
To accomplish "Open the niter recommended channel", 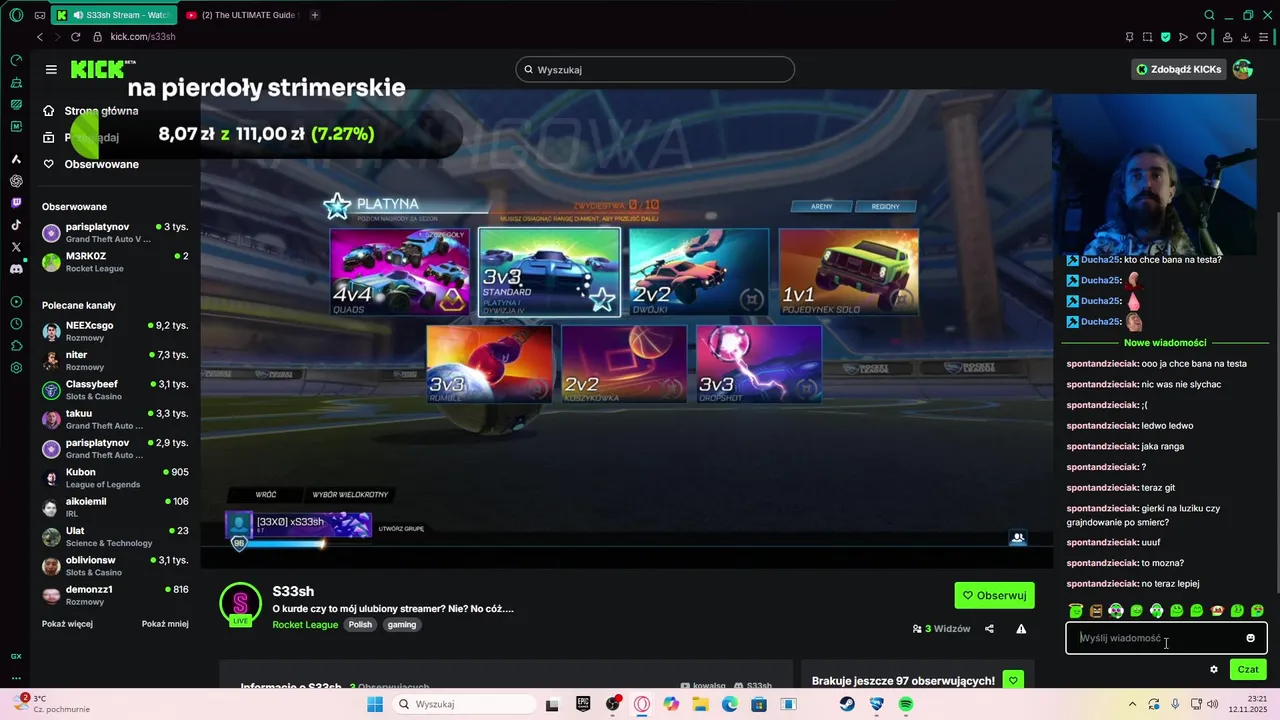I will pos(115,361).
